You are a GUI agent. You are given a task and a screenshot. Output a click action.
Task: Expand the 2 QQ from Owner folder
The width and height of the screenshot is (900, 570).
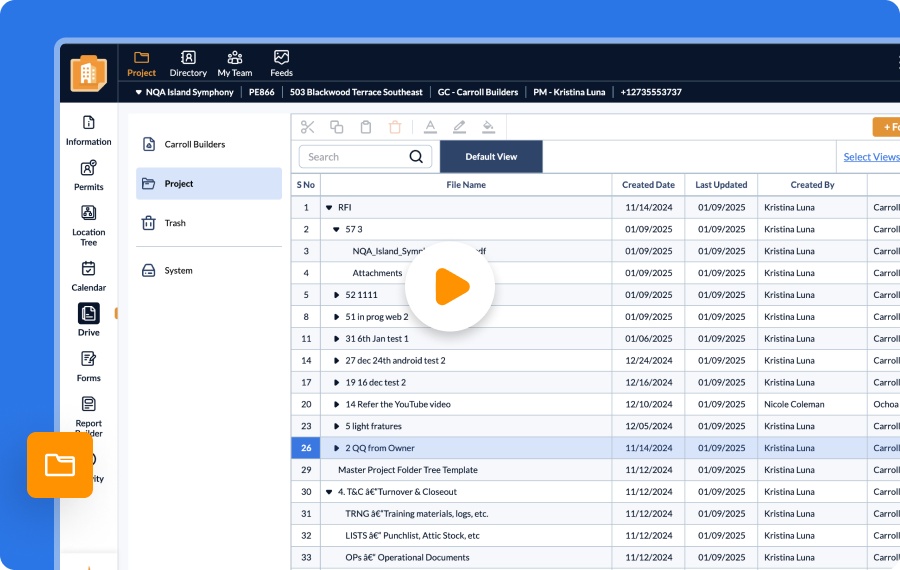tap(336, 448)
